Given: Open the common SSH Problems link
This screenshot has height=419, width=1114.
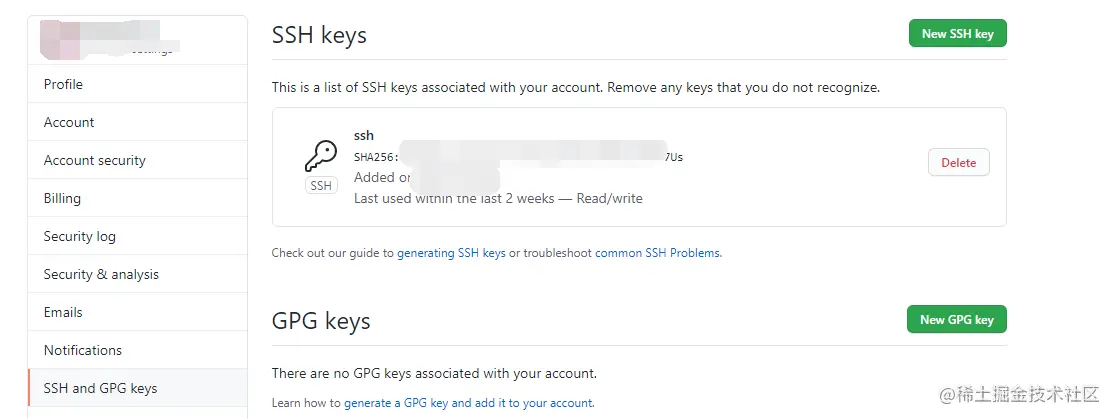Looking at the screenshot, I should coord(657,253).
